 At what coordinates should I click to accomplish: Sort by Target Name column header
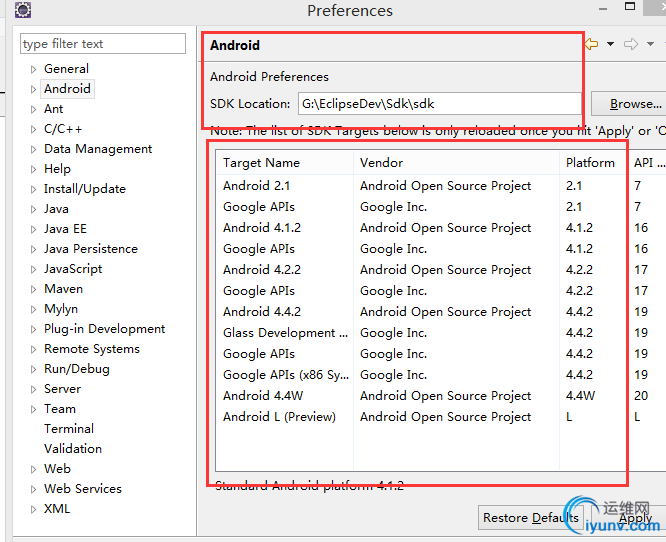tap(285, 163)
